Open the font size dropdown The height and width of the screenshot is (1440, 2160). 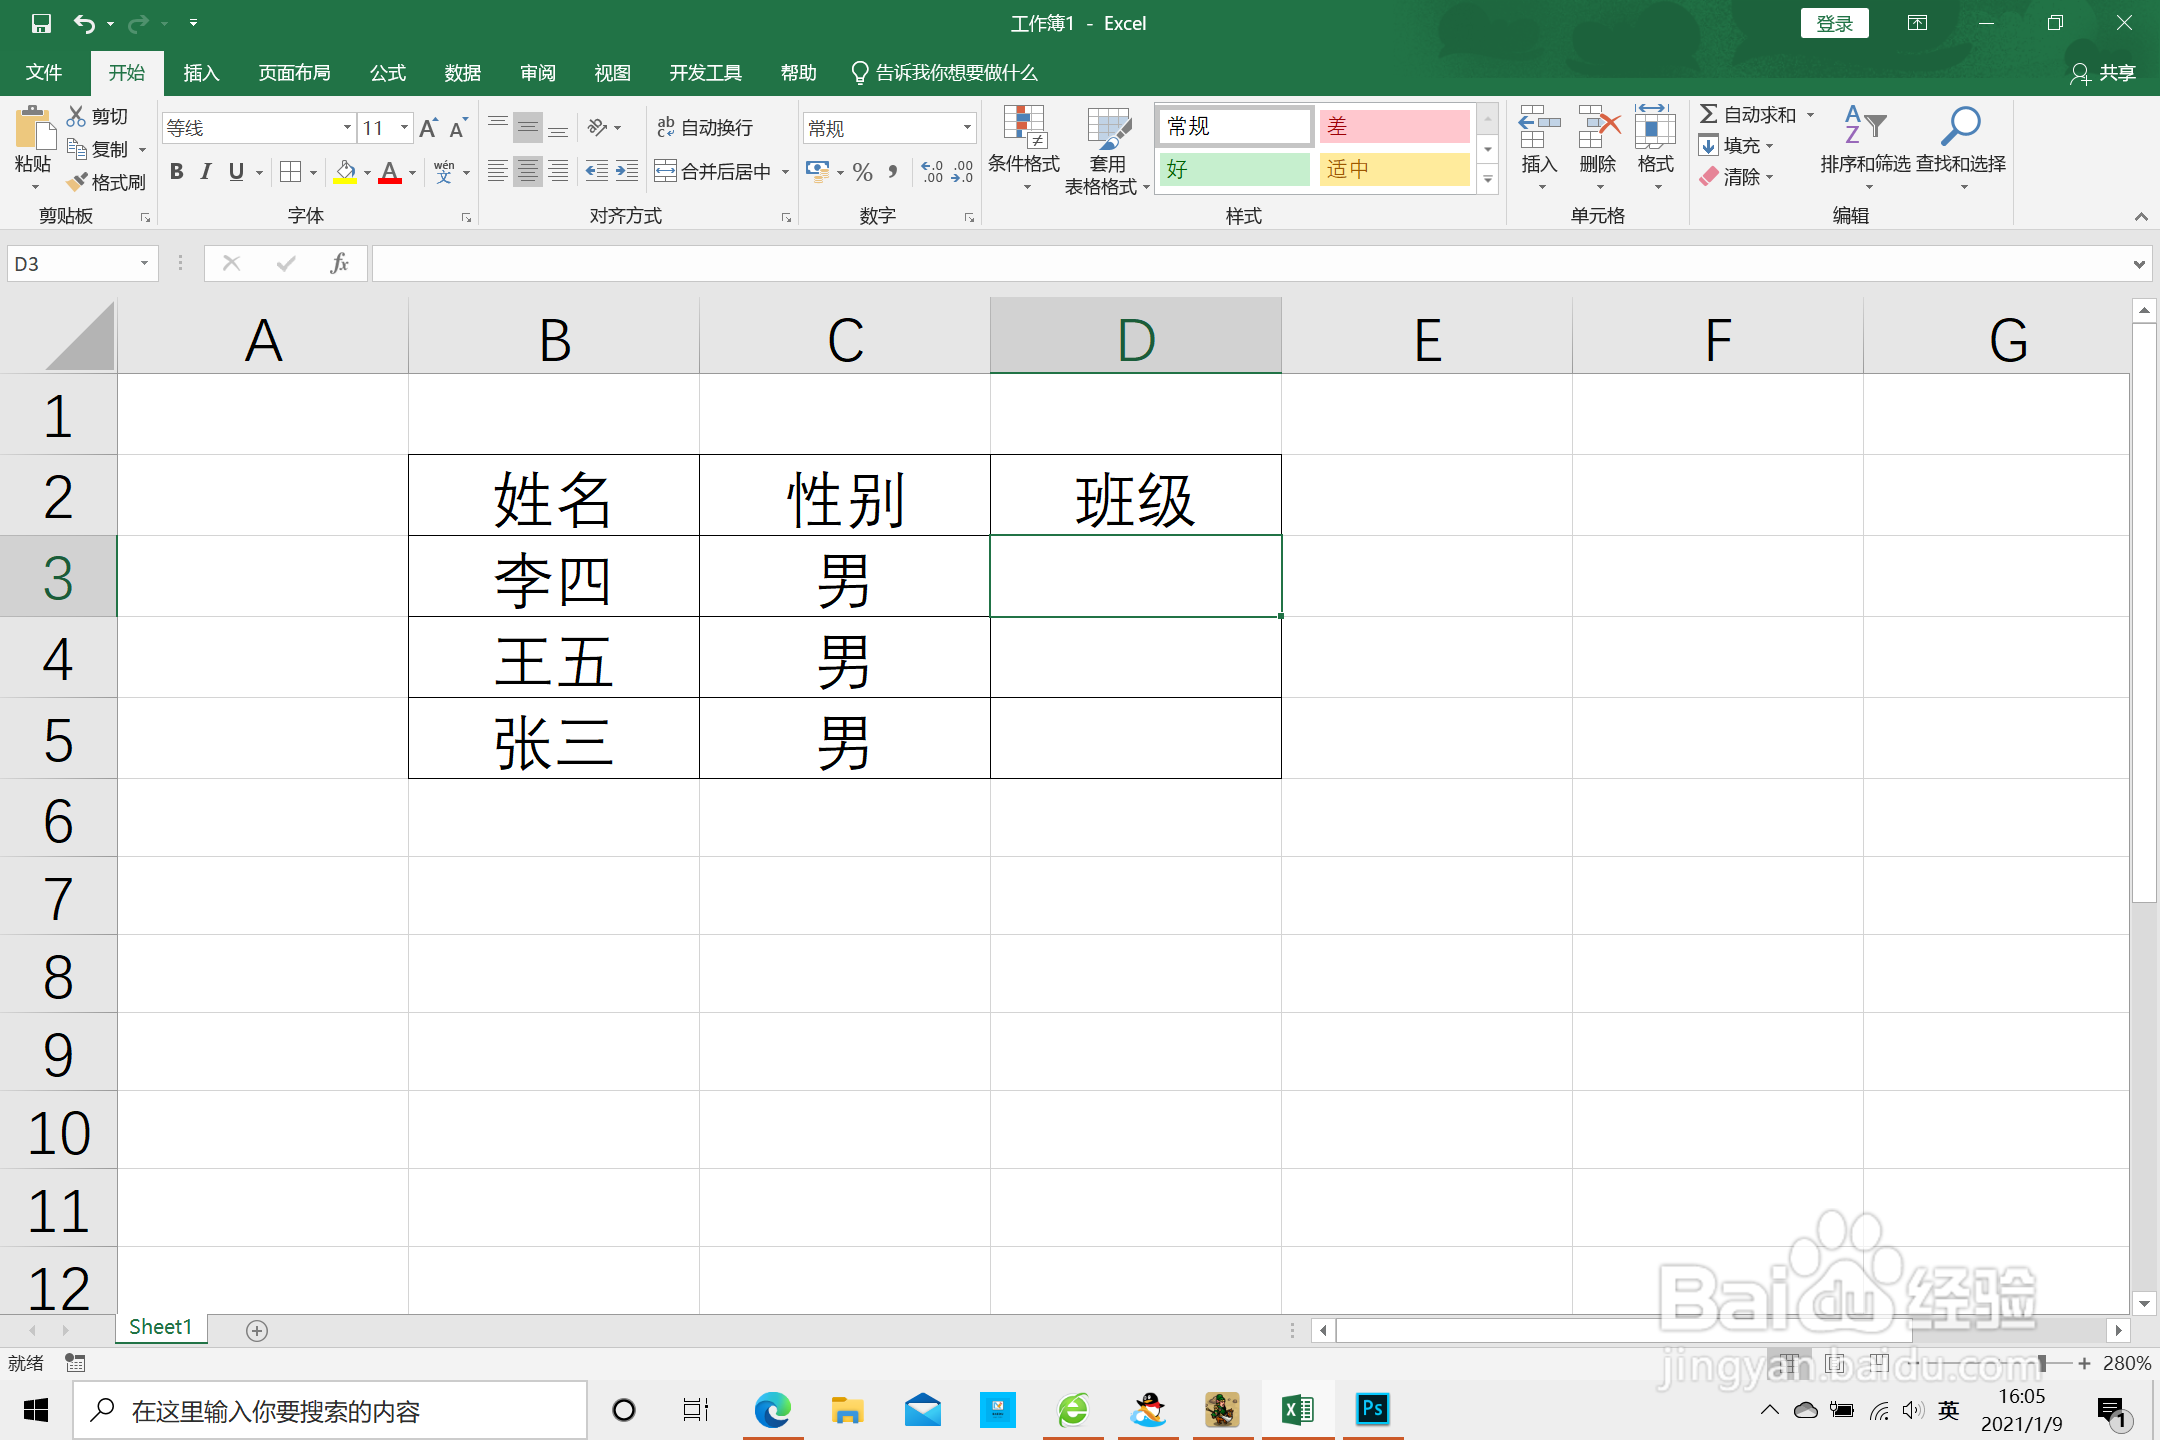403,127
